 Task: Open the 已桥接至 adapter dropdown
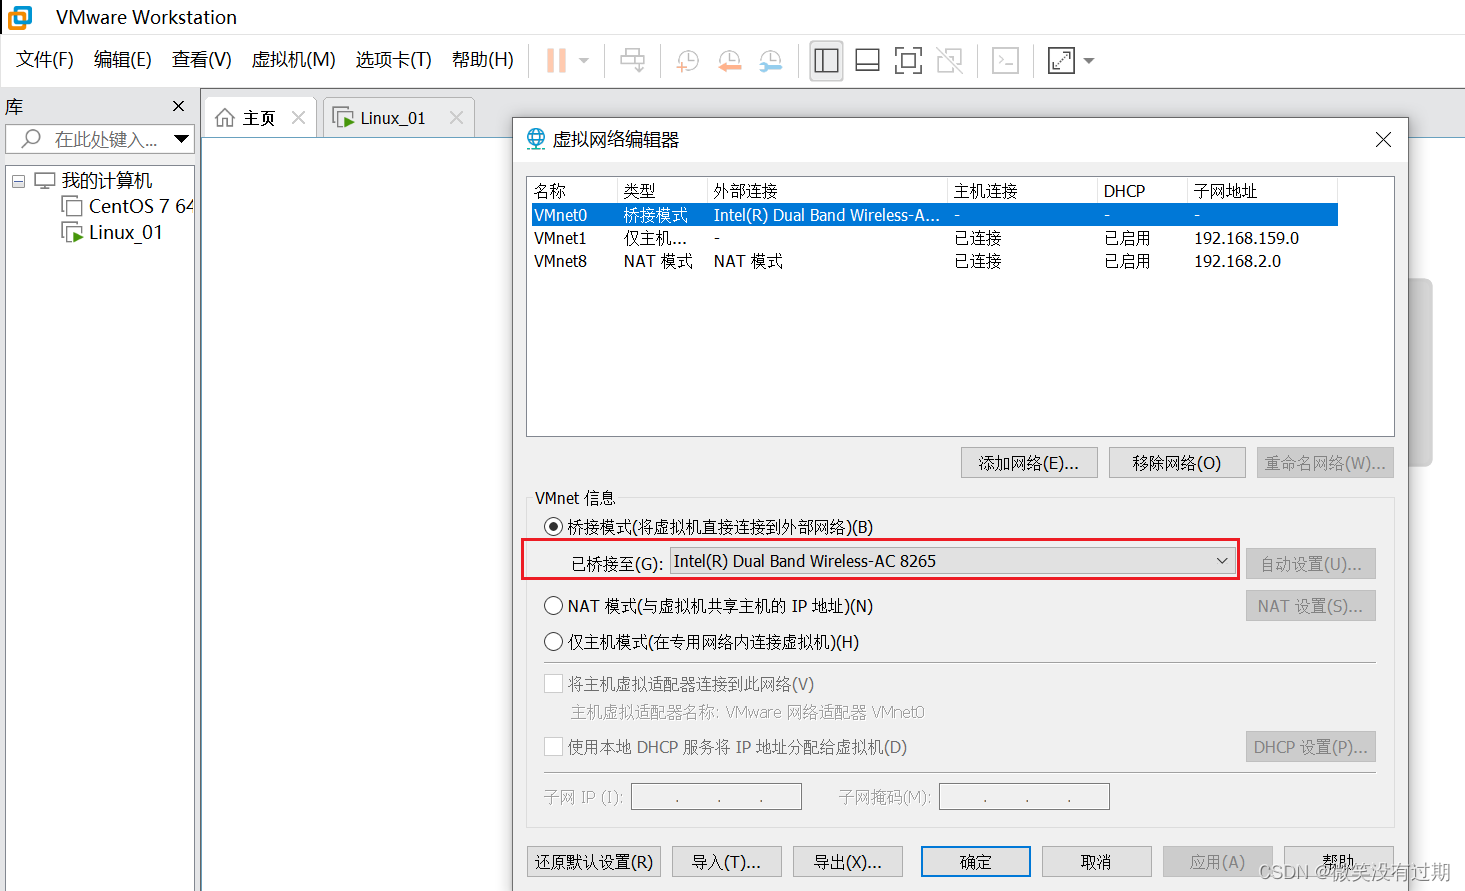coord(953,561)
